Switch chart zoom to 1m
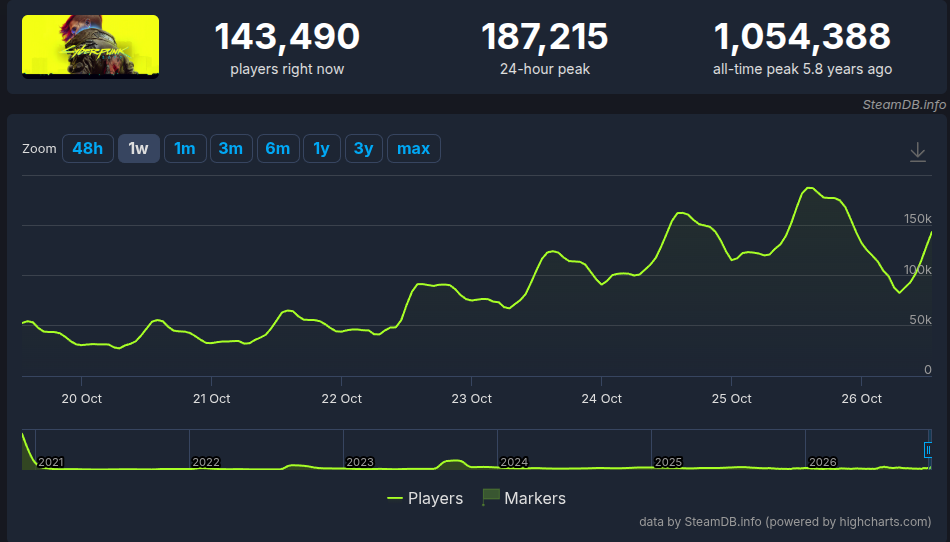Image resolution: width=950 pixels, height=542 pixels. pos(185,148)
